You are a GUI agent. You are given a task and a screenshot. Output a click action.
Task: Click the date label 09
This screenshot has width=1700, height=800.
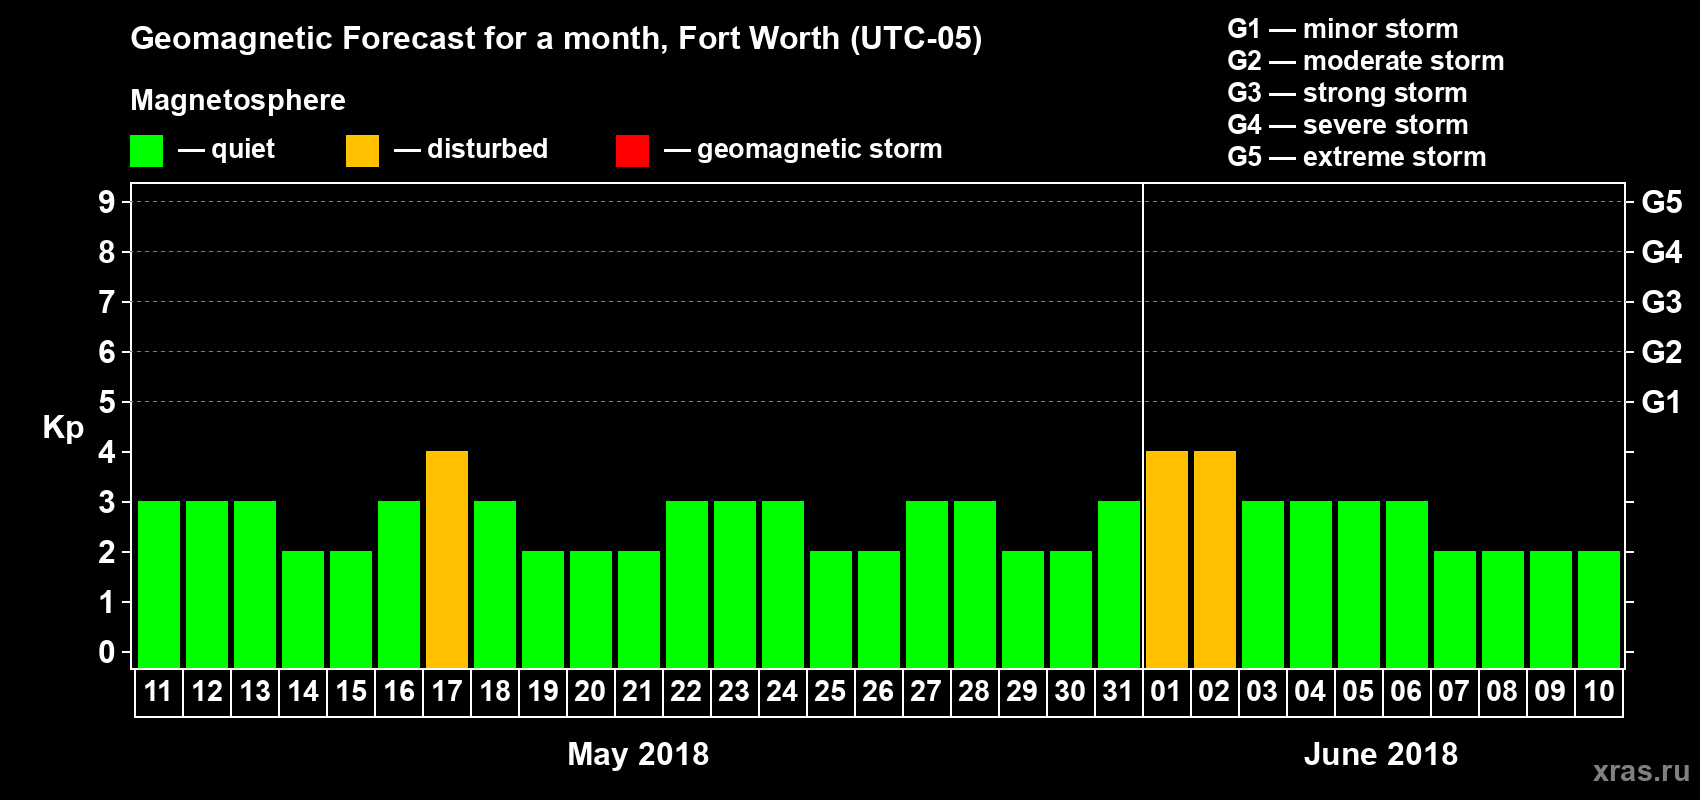[x=1550, y=691]
